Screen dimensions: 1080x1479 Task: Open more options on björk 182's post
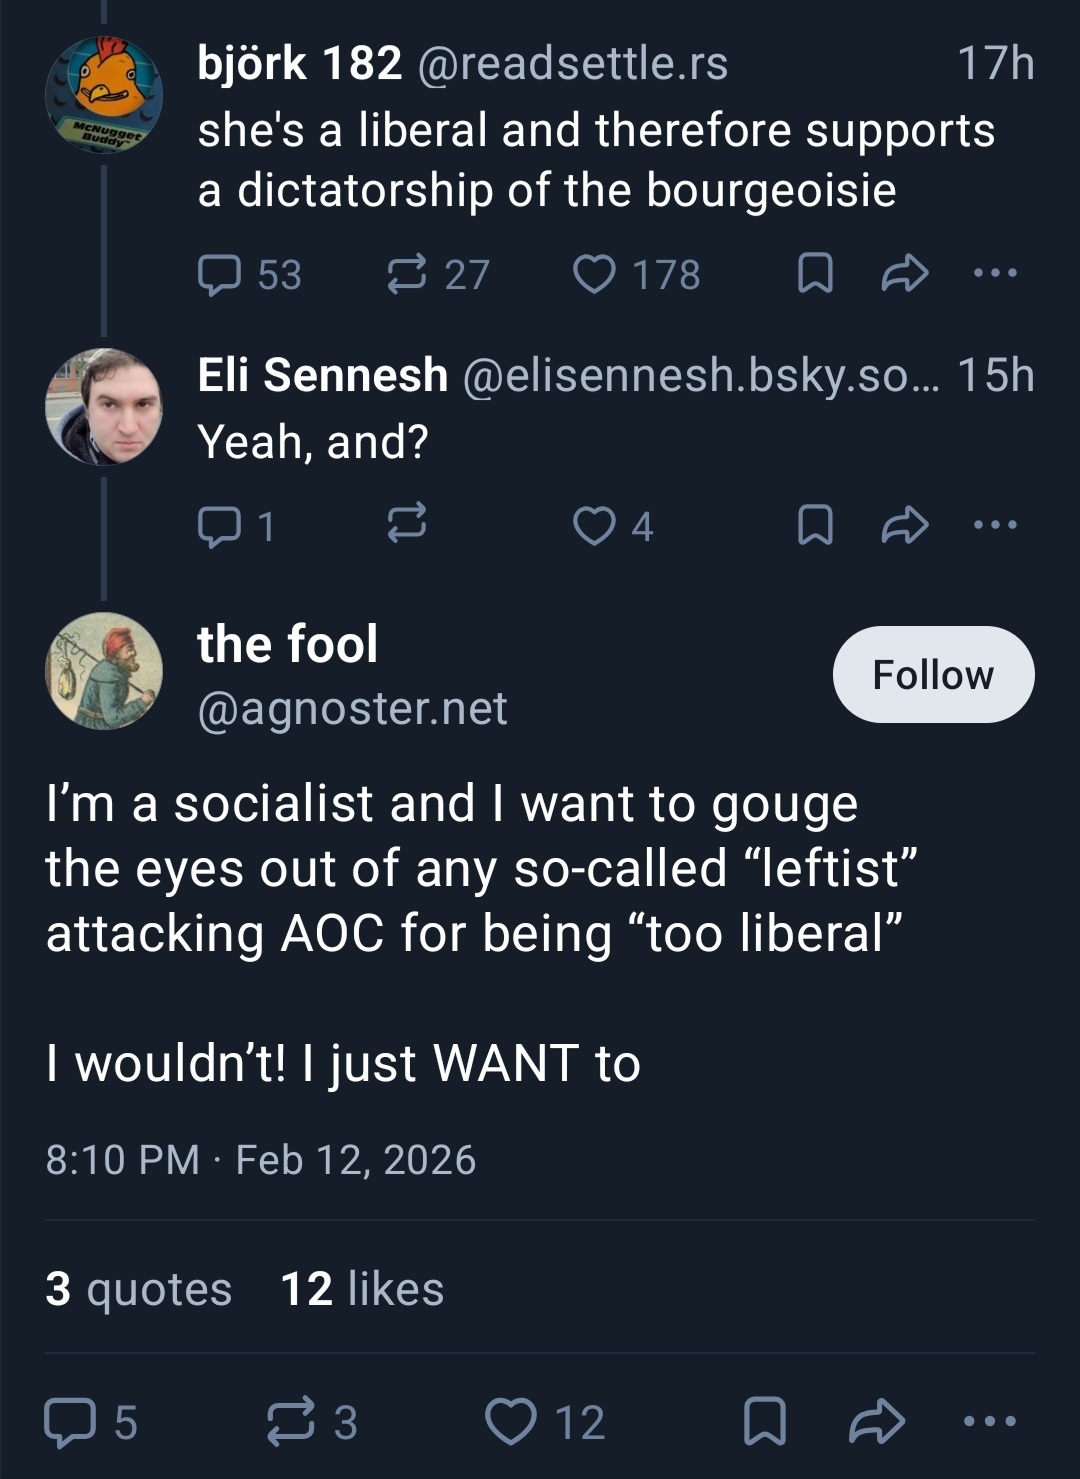pyautogui.click(x=996, y=273)
